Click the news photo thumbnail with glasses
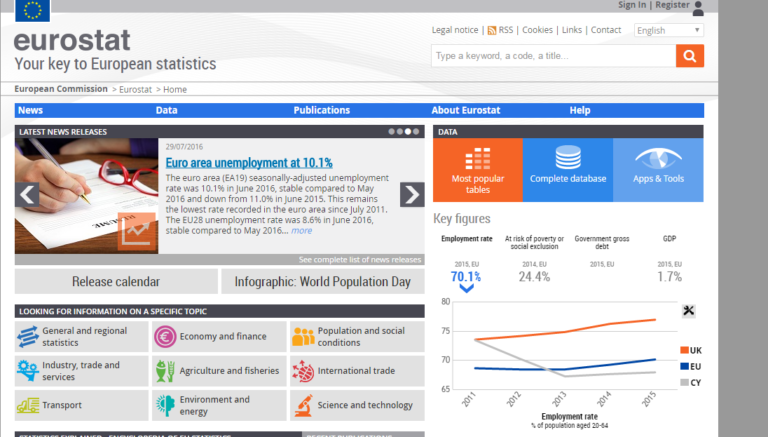768x437 pixels. click(x=87, y=196)
